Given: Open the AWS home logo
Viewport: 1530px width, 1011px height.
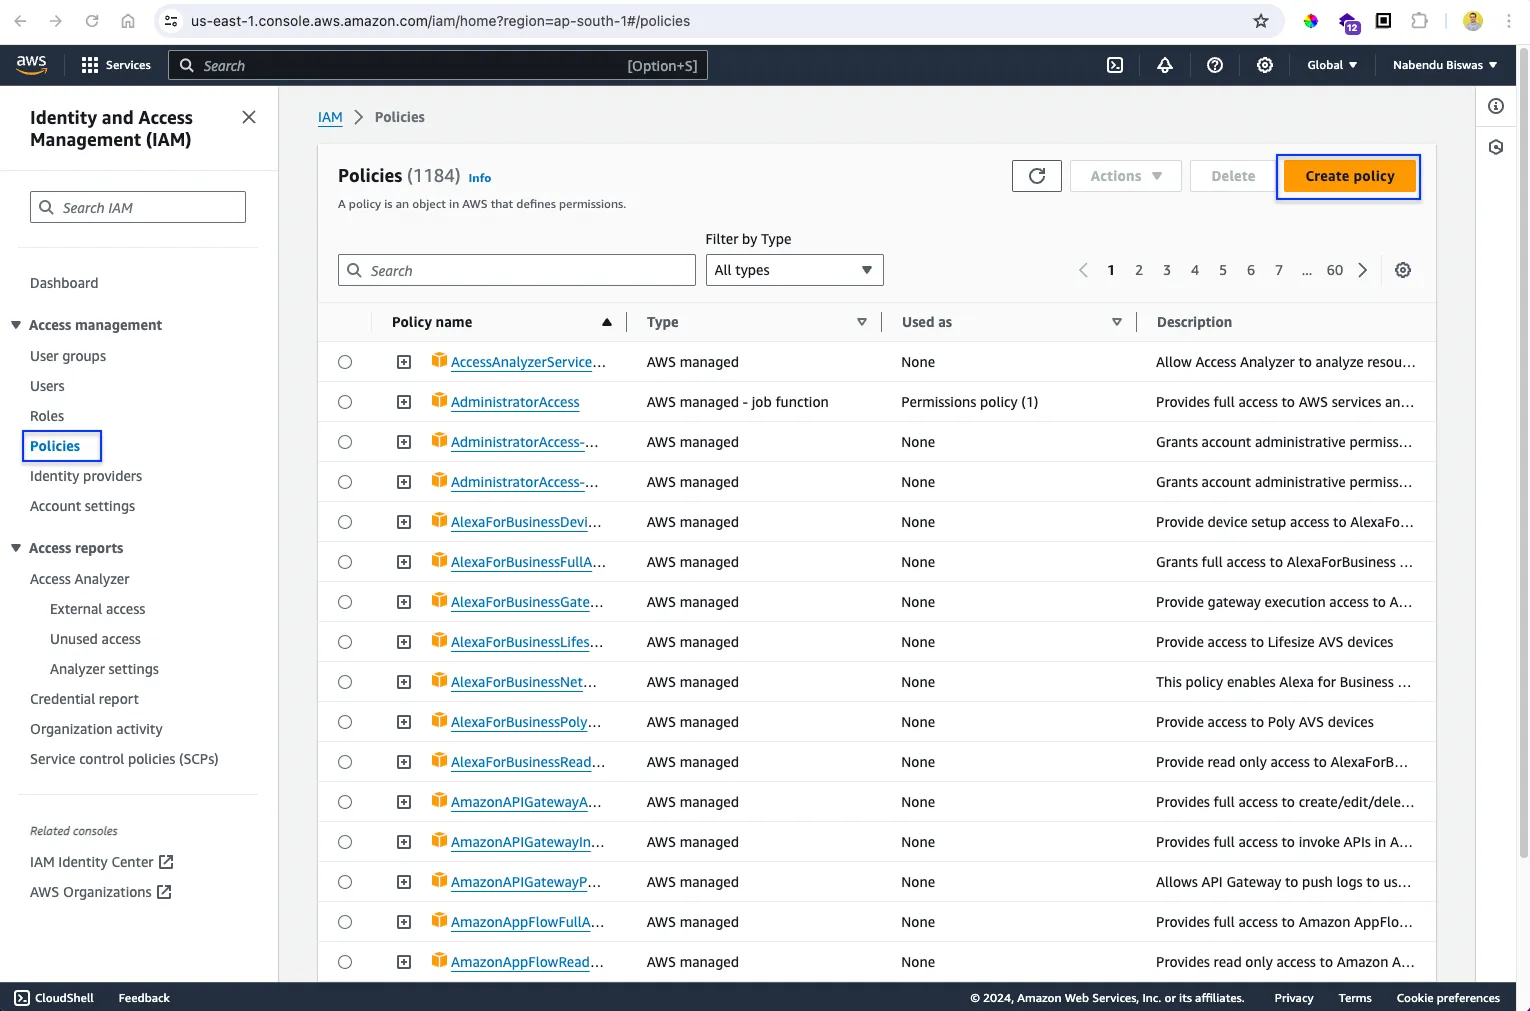Looking at the screenshot, I should pyautogui.click(x=31, y=64).
